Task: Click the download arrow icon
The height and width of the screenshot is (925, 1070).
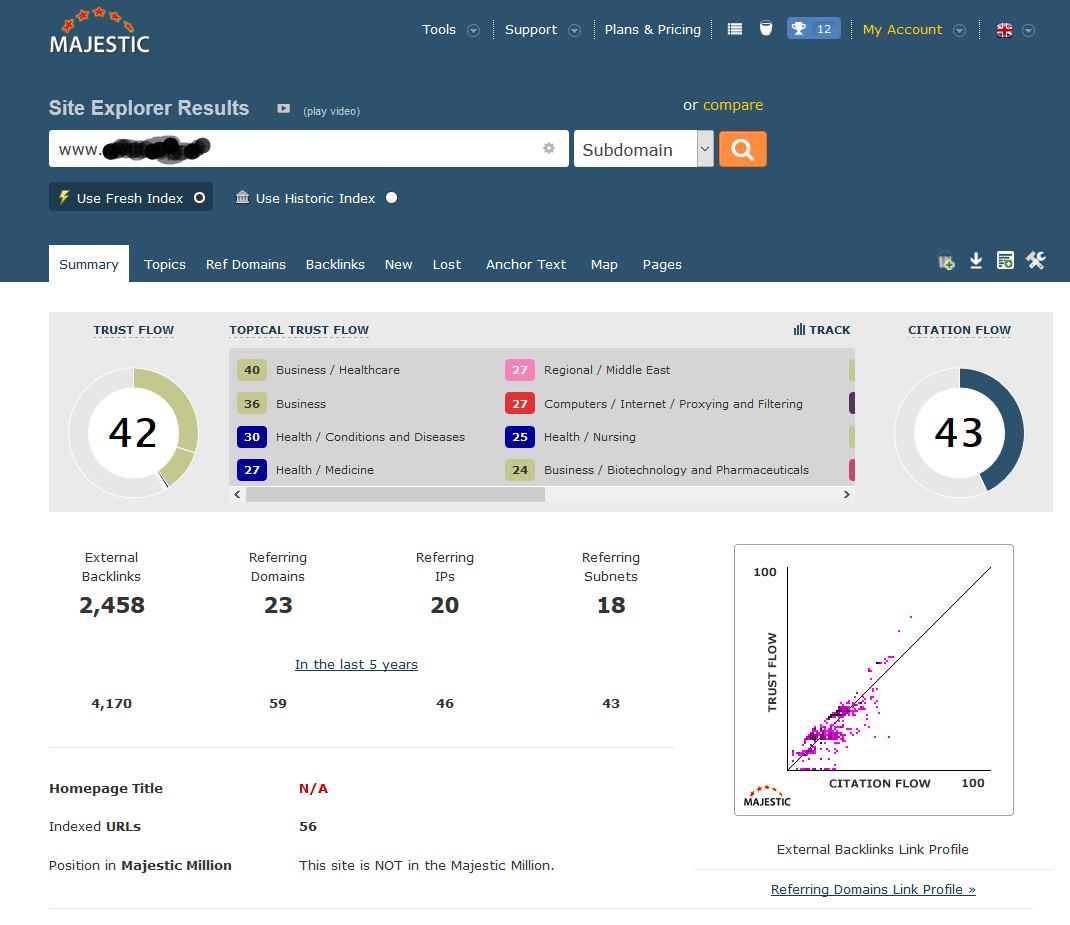Action: [976, 261]
